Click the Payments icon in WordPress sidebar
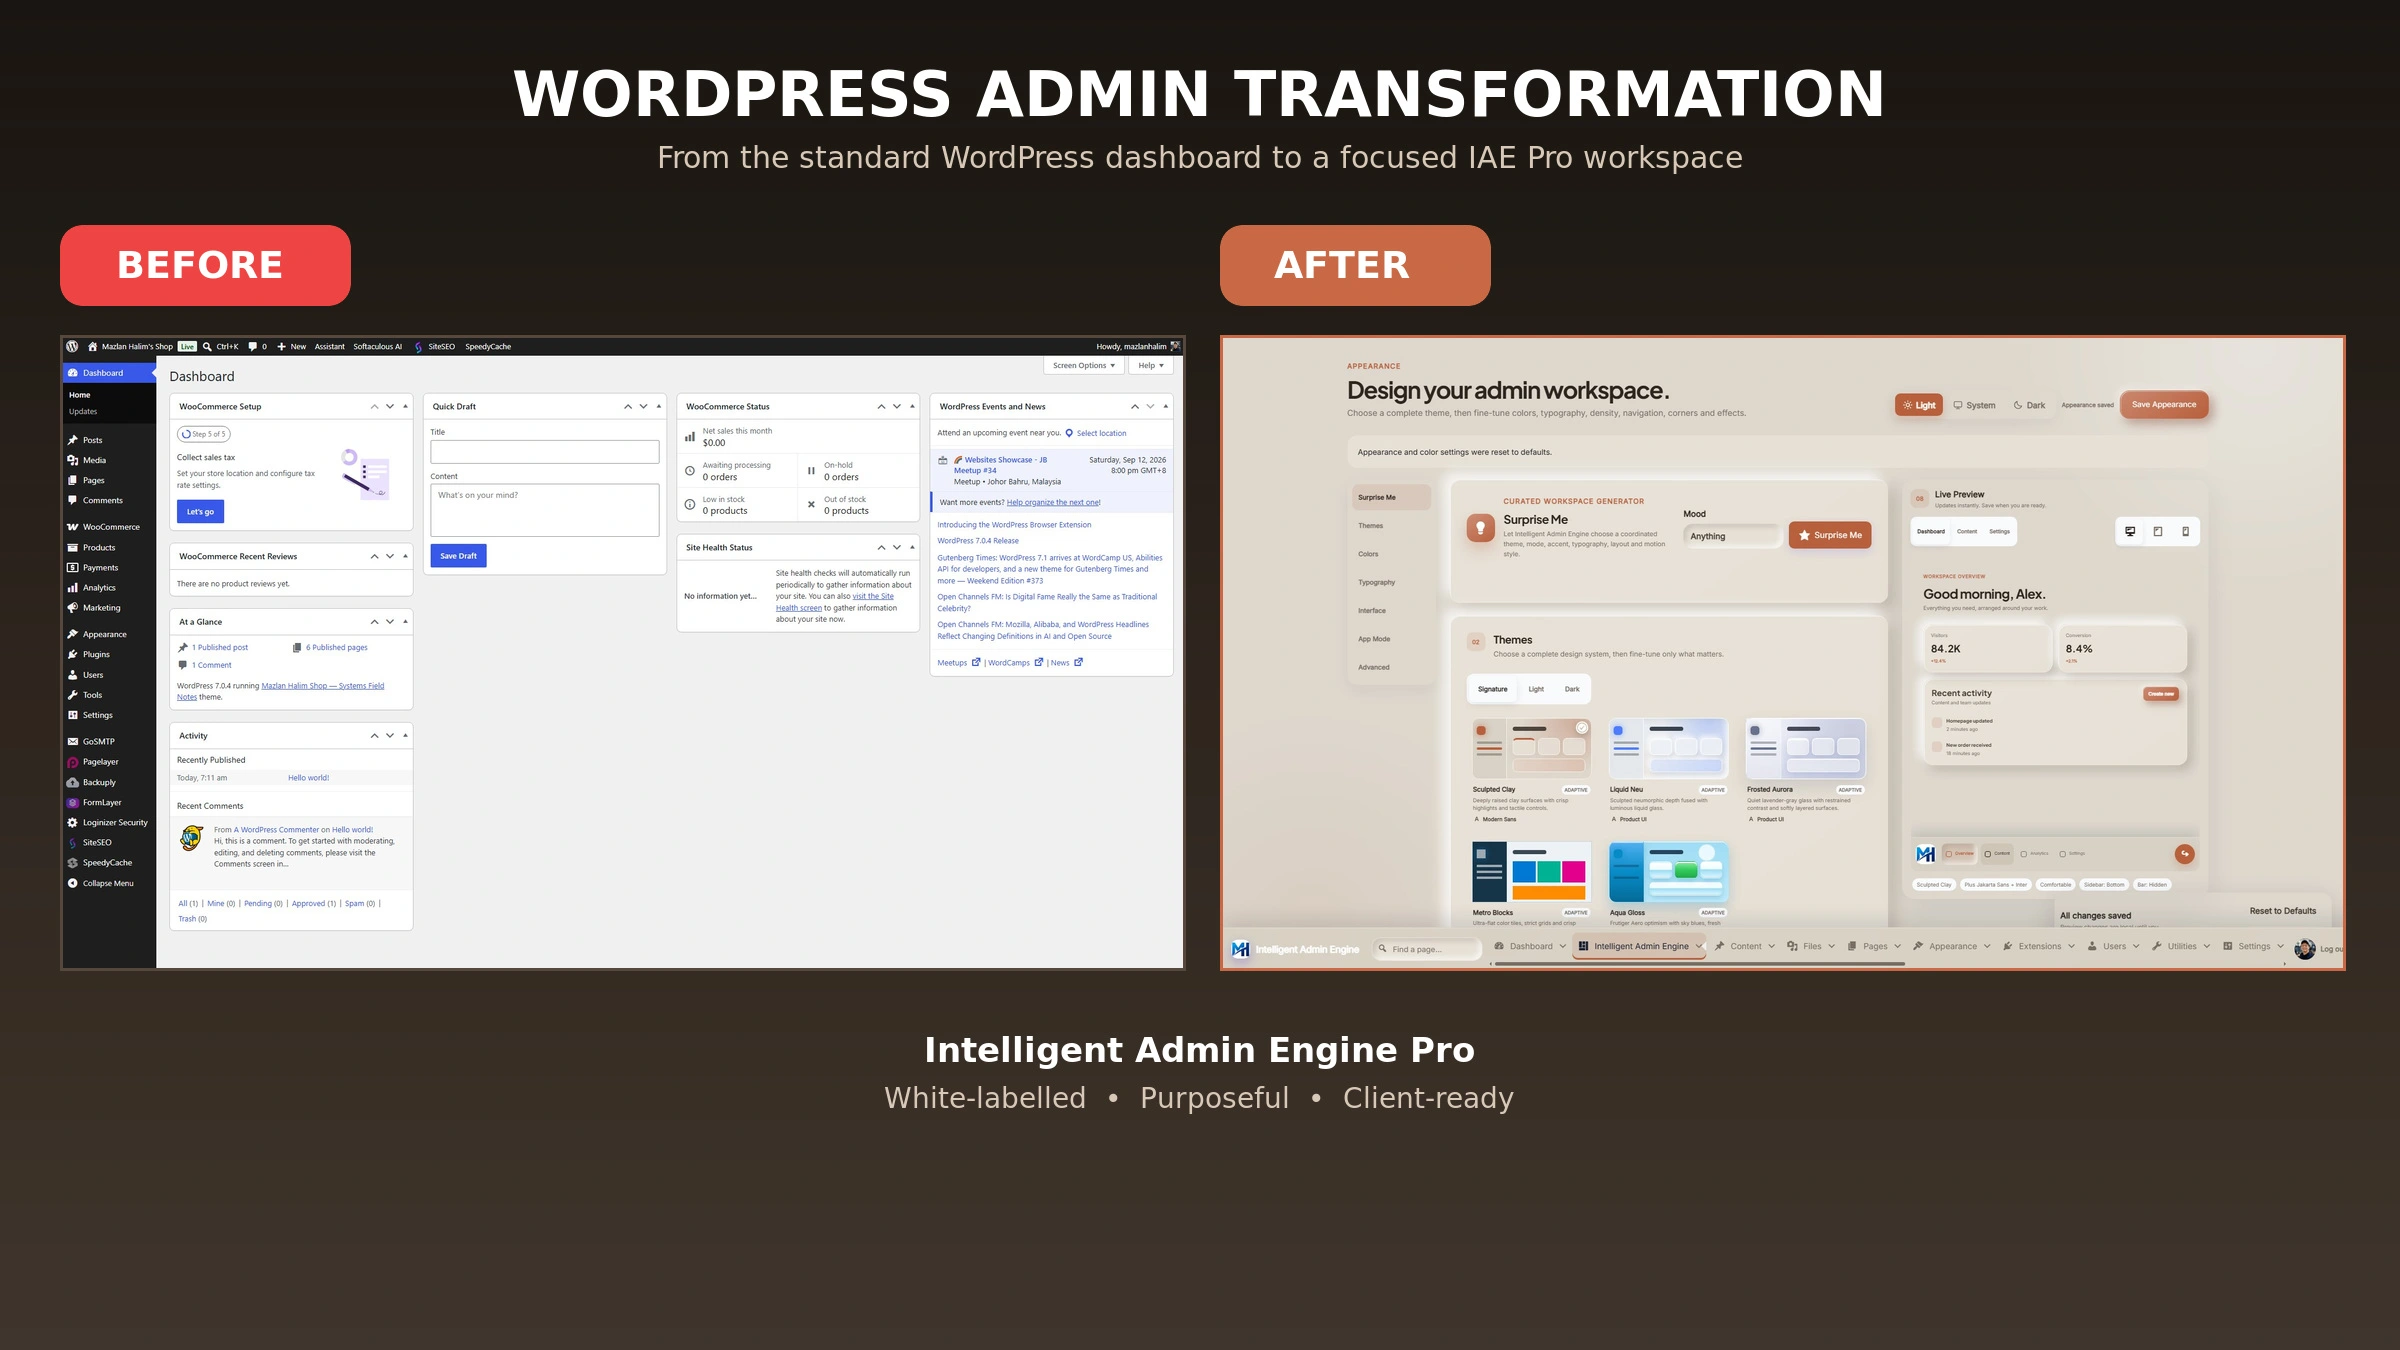The width and height of the screenshot is (2400, 1350). point(72,567)
